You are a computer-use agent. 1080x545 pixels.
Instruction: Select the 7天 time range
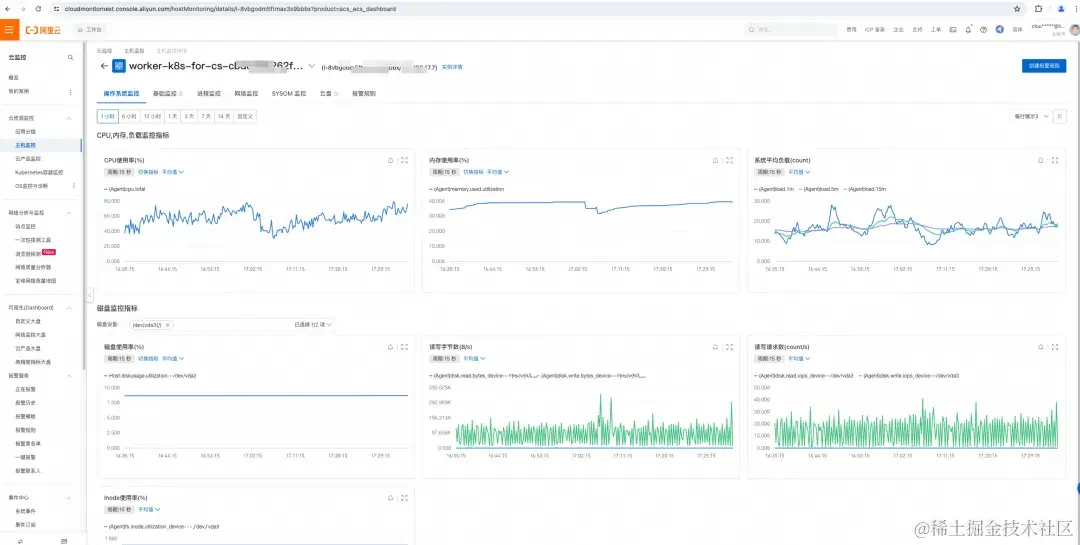[x=205, y=116]
